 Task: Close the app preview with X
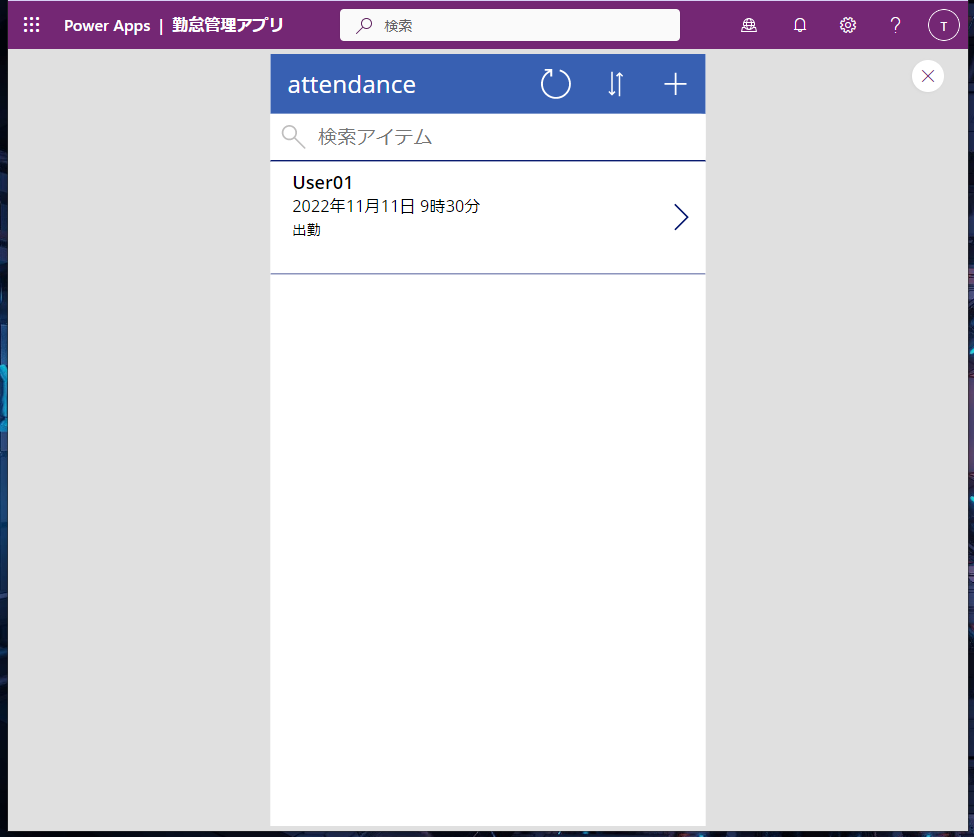click(927, 76)
